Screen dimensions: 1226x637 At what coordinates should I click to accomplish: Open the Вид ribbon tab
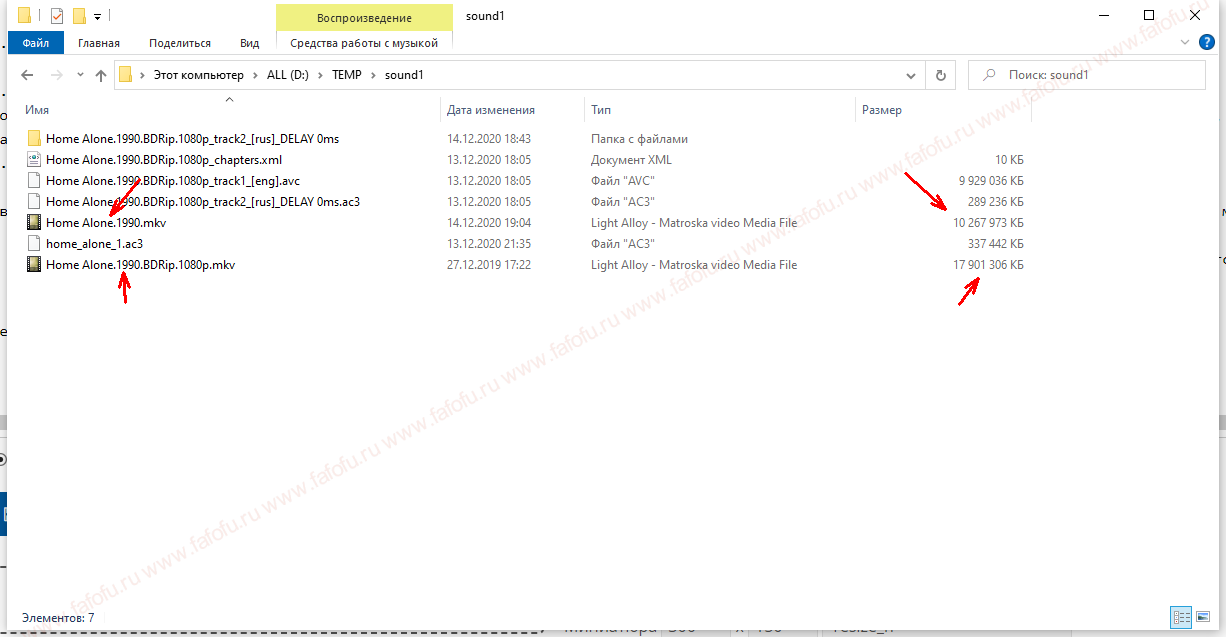tap(250, 43)
